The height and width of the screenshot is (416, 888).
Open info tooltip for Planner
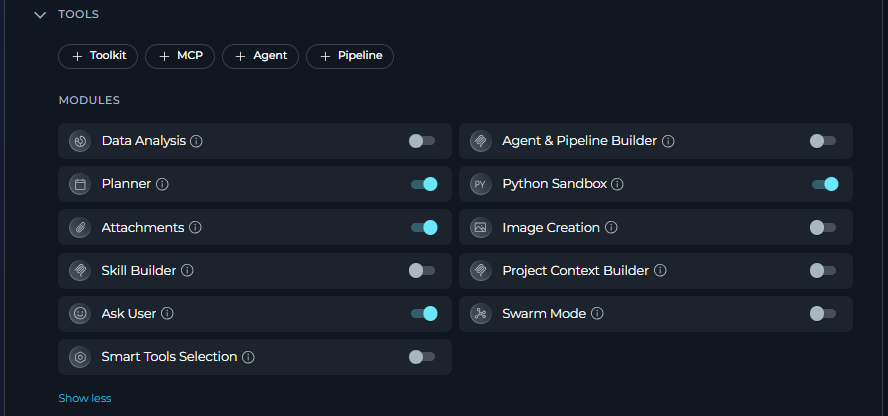pos(162,184)
